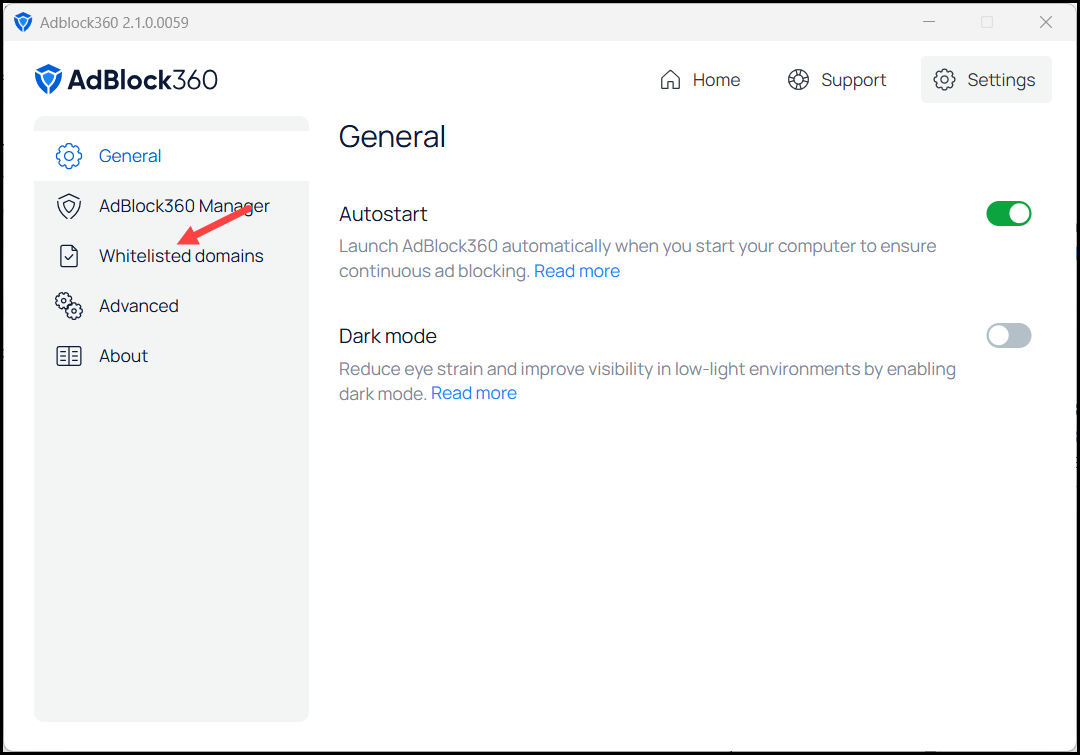The image size is (1080, 755).
Task: Click the Settings gear icon
Action: [944, 80]
